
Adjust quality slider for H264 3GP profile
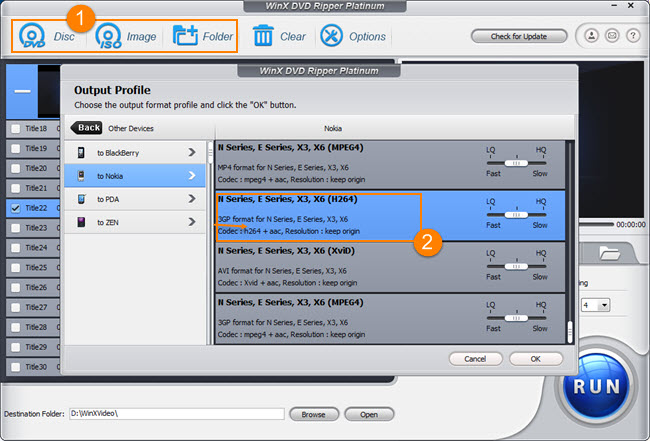[x=516, y=215]
